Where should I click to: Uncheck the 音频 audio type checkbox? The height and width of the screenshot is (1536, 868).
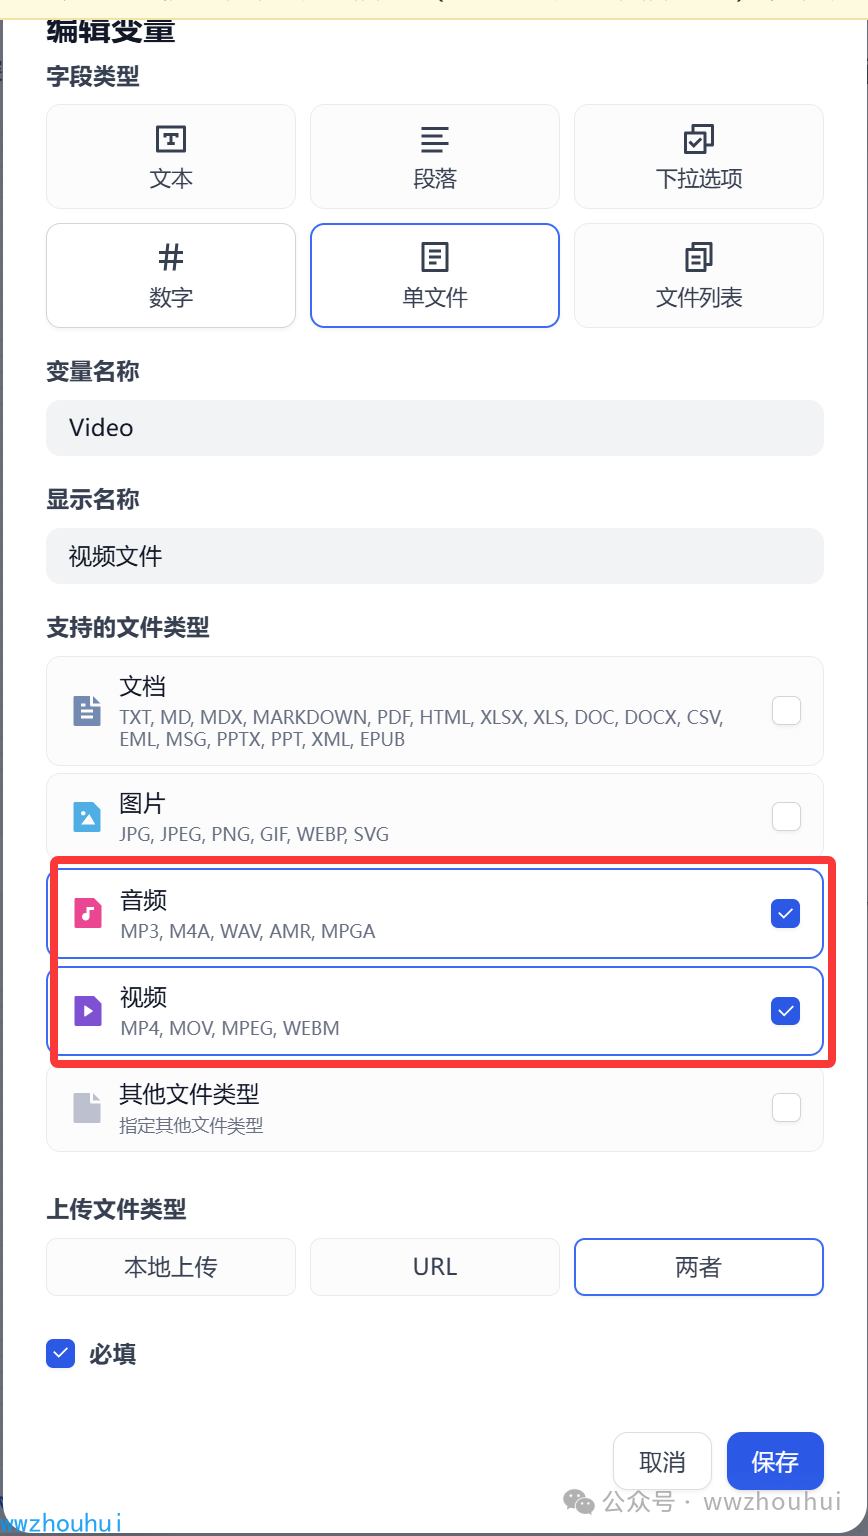tap(786, 913)
